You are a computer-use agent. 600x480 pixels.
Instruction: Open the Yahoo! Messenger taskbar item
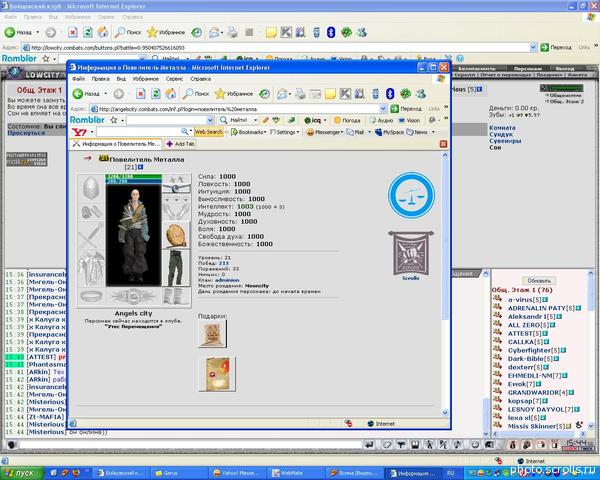click(237, 473)
